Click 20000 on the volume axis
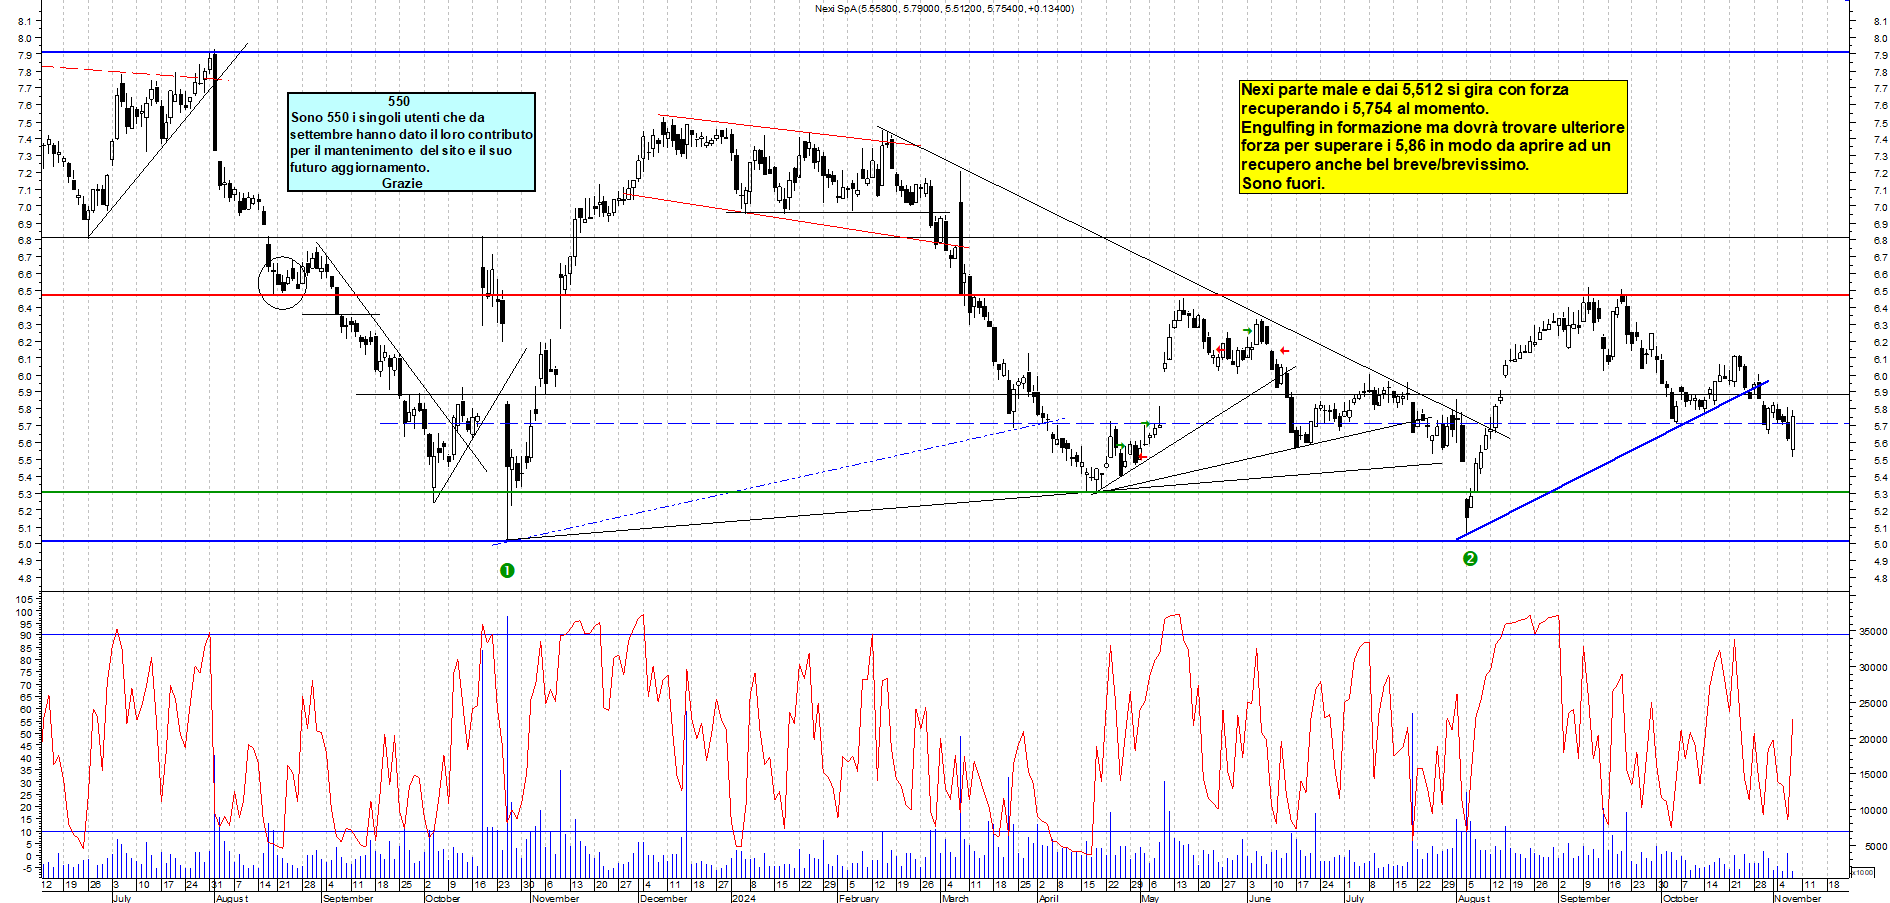Viewport: 1890px width, 903px height. pos(1872,739)
